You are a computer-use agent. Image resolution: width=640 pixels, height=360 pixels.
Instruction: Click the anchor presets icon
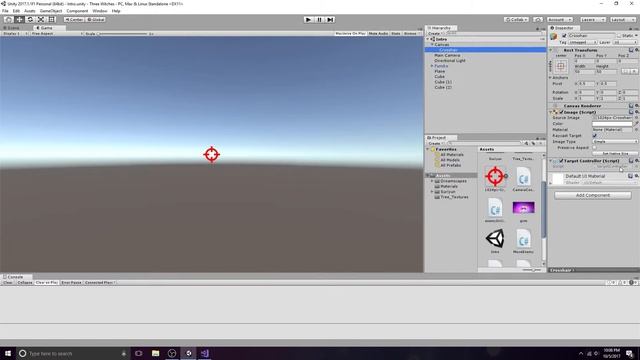(x=561, y=66)
